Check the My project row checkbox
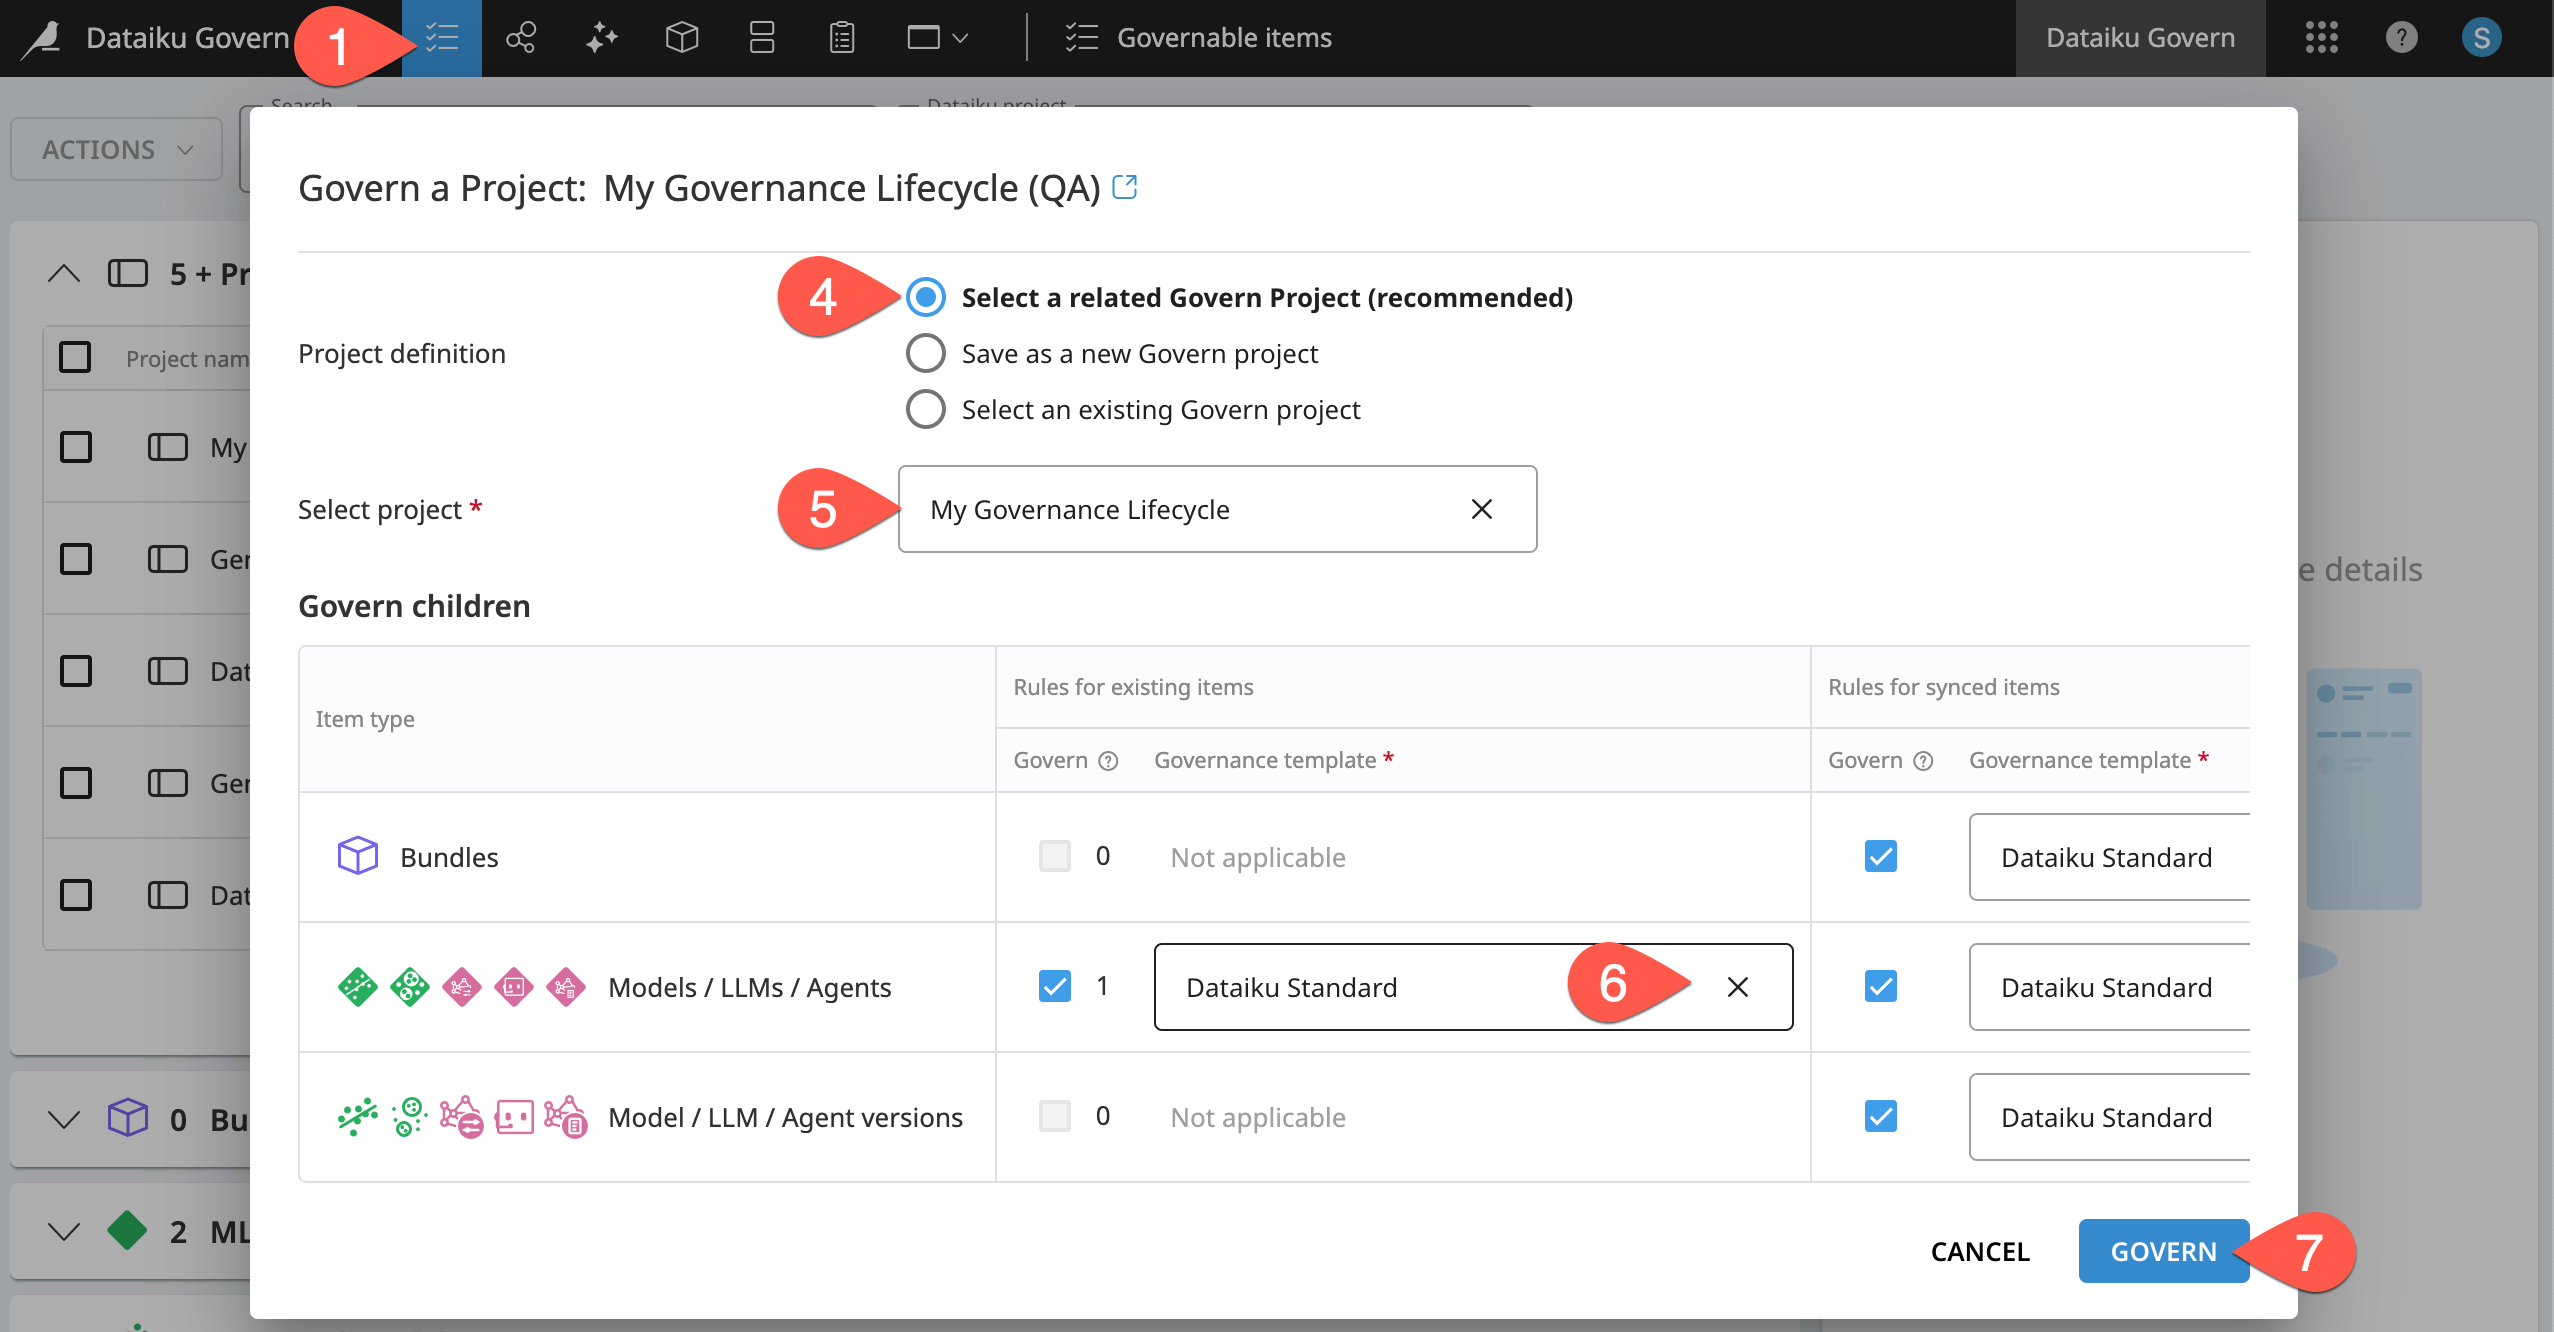The image size is (2554, 1332). (x=75, y=447)
